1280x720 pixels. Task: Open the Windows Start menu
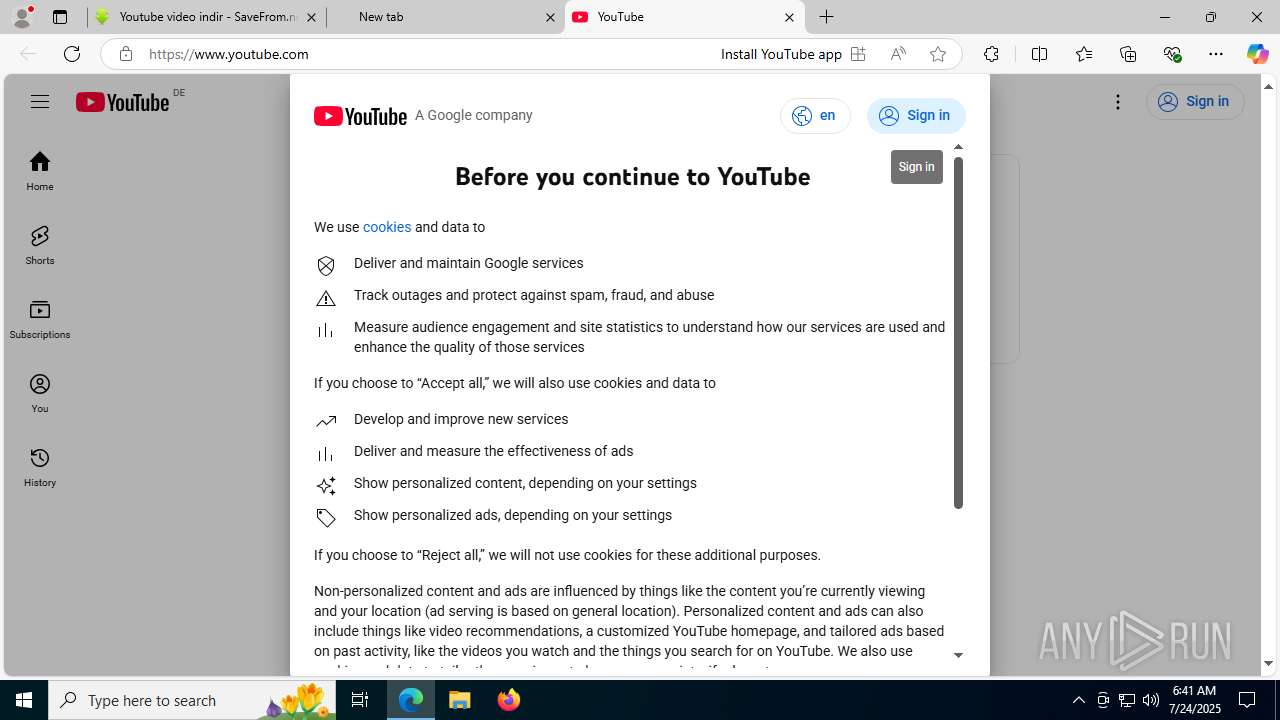tap(24, 700)
